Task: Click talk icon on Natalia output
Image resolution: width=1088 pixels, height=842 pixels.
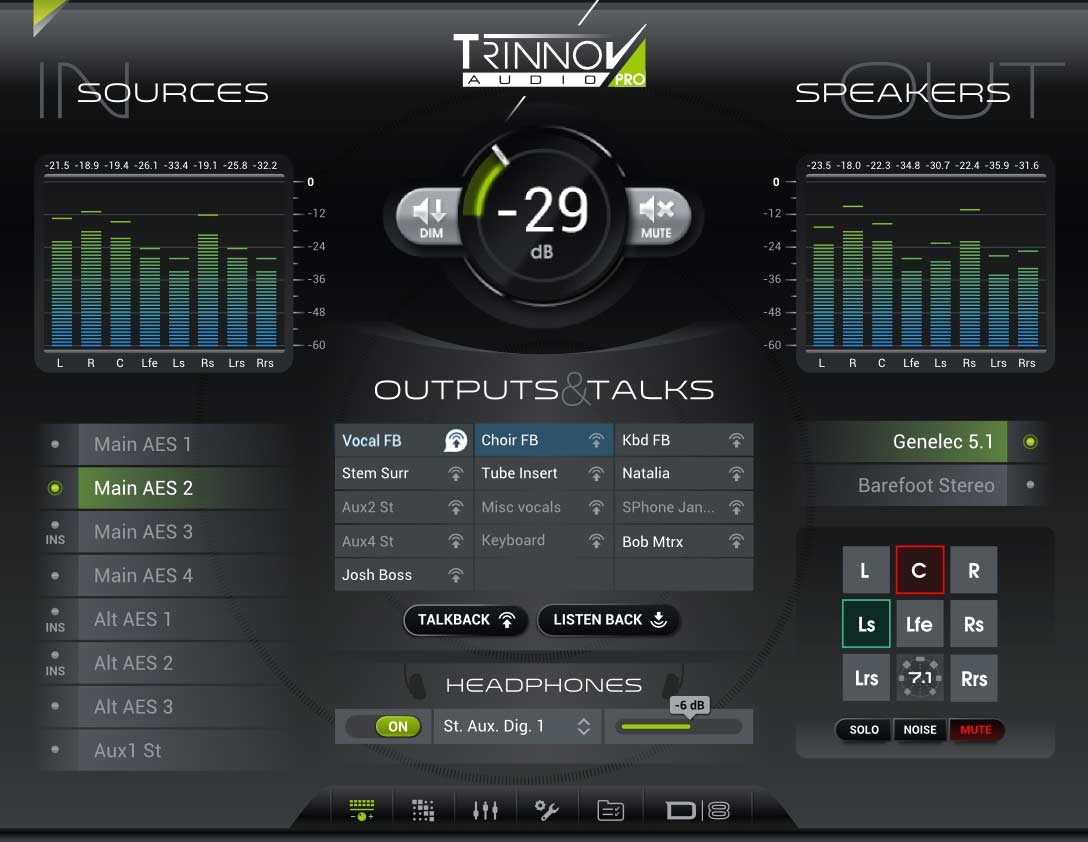Action: click(736, 473)
